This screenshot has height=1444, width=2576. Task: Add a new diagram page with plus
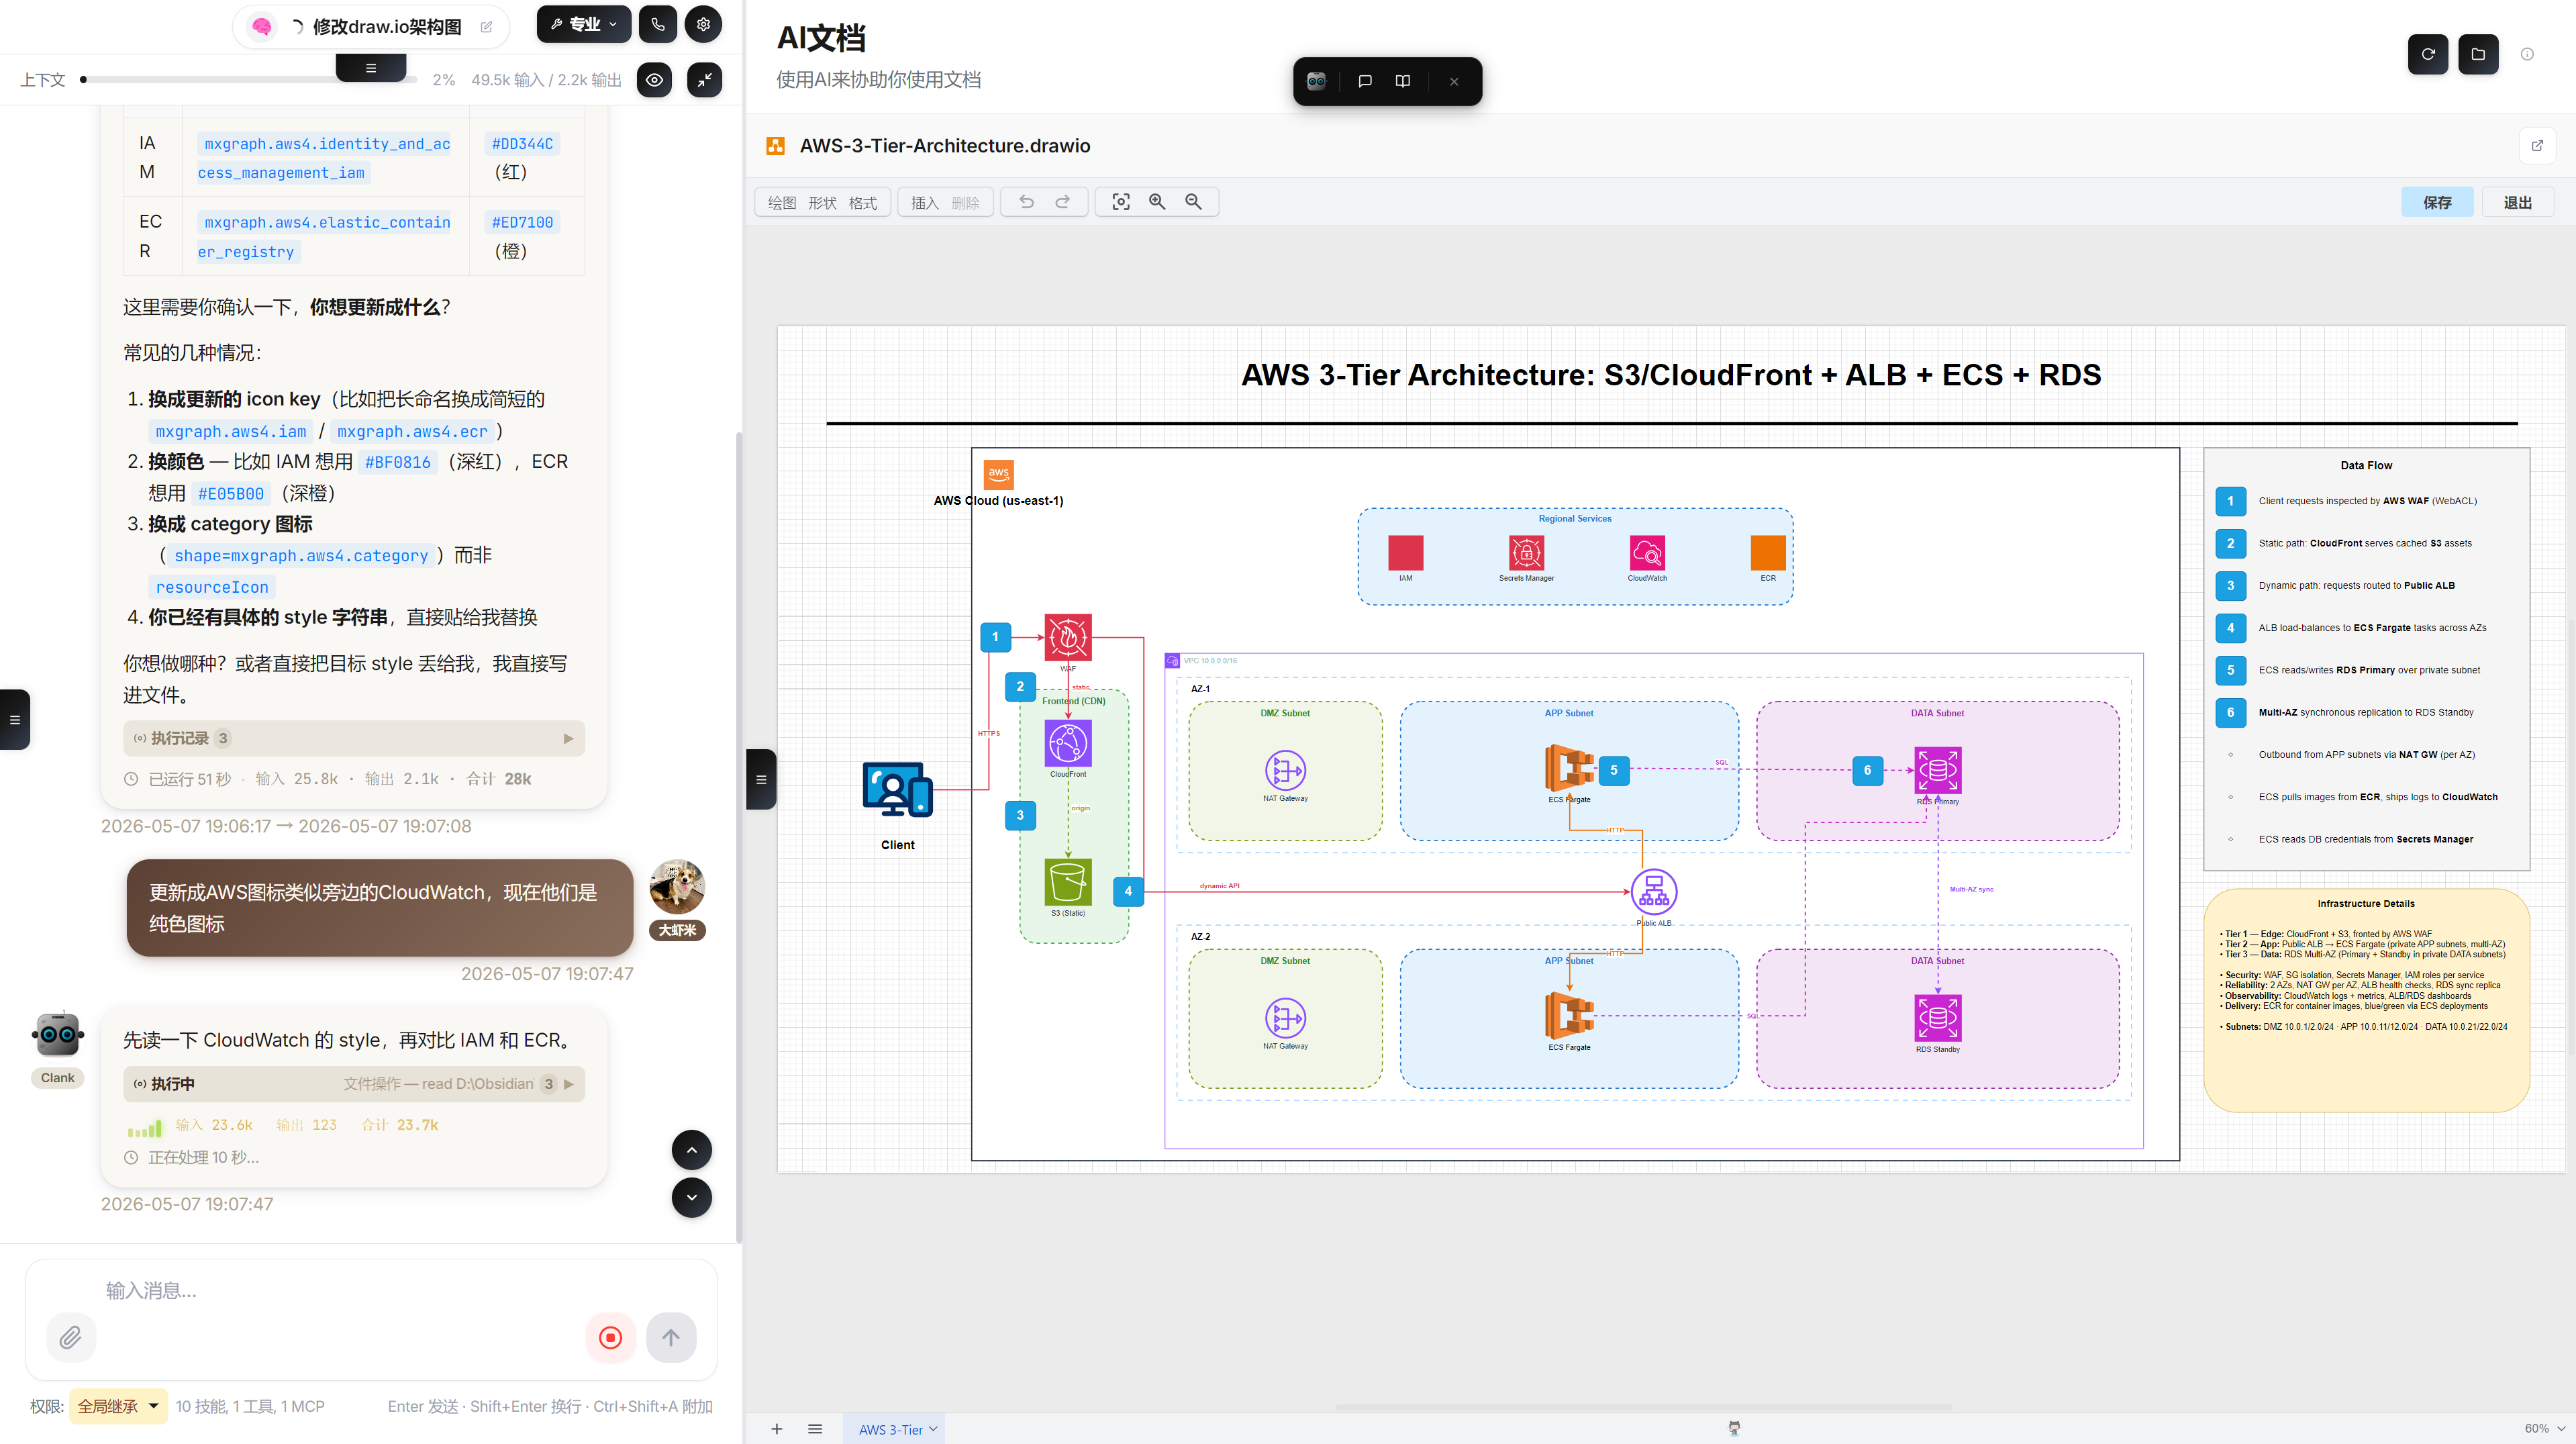point(777,1429)
